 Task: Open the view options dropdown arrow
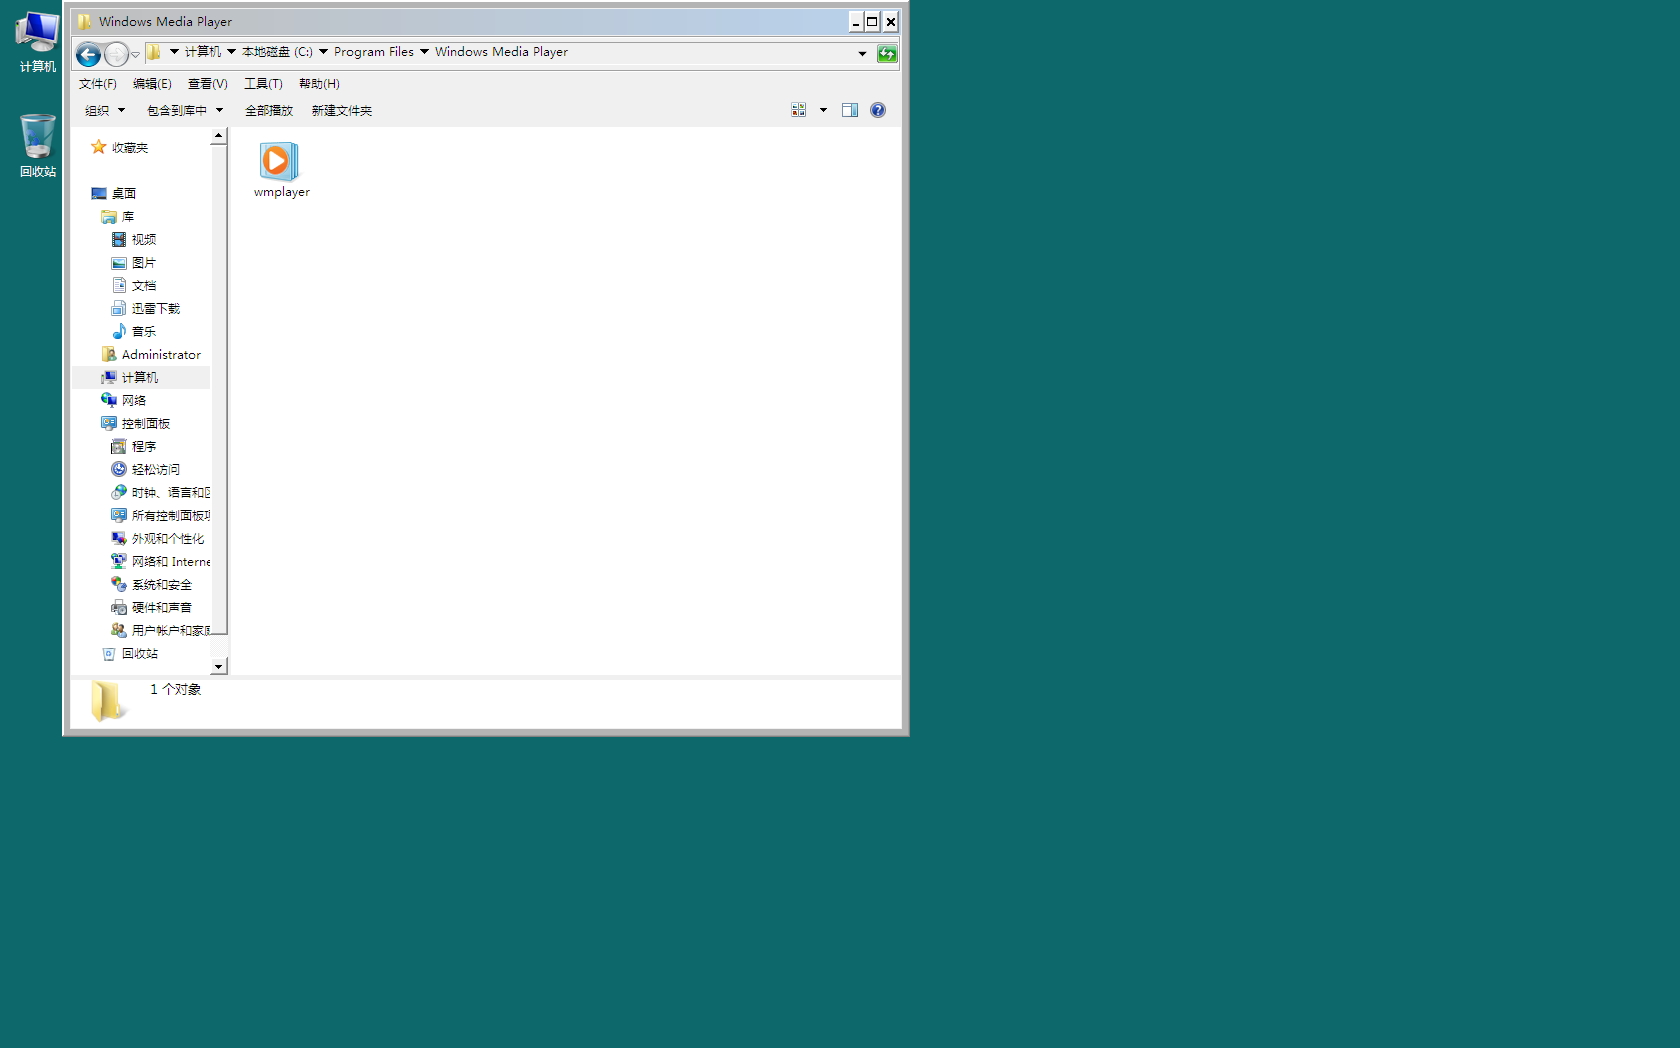tap(823, 110)
